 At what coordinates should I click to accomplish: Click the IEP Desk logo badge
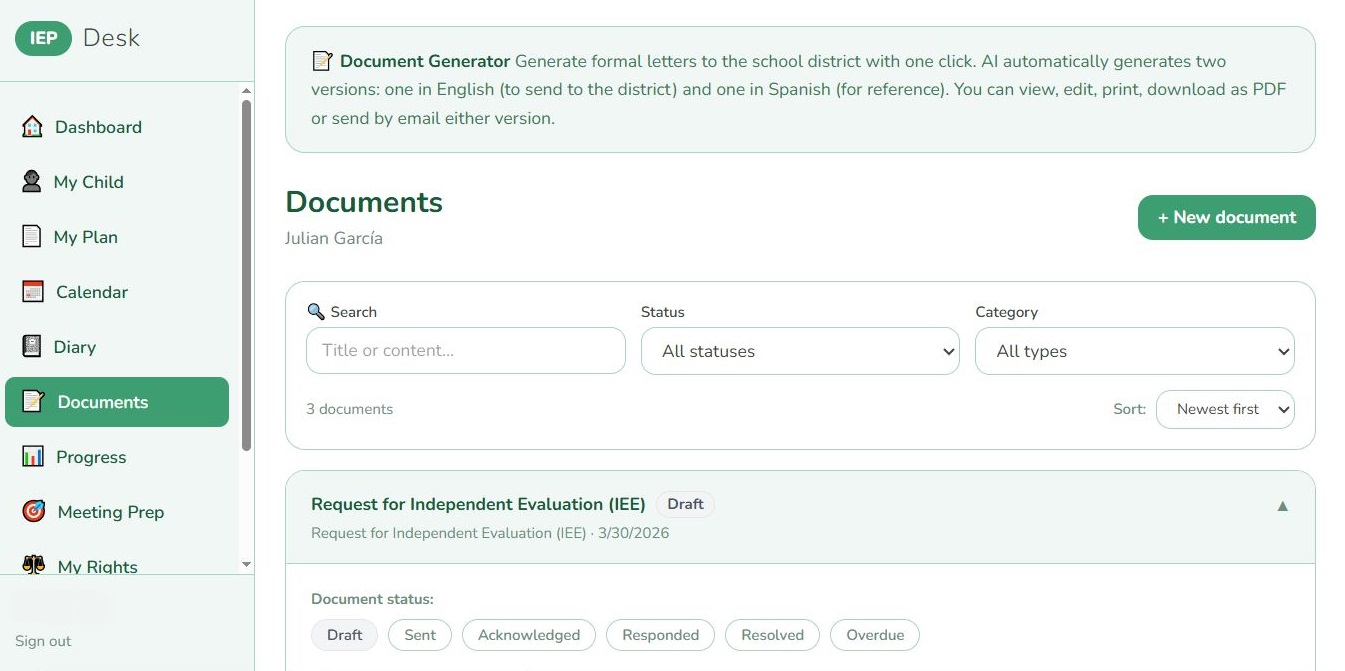pos(41,38)
